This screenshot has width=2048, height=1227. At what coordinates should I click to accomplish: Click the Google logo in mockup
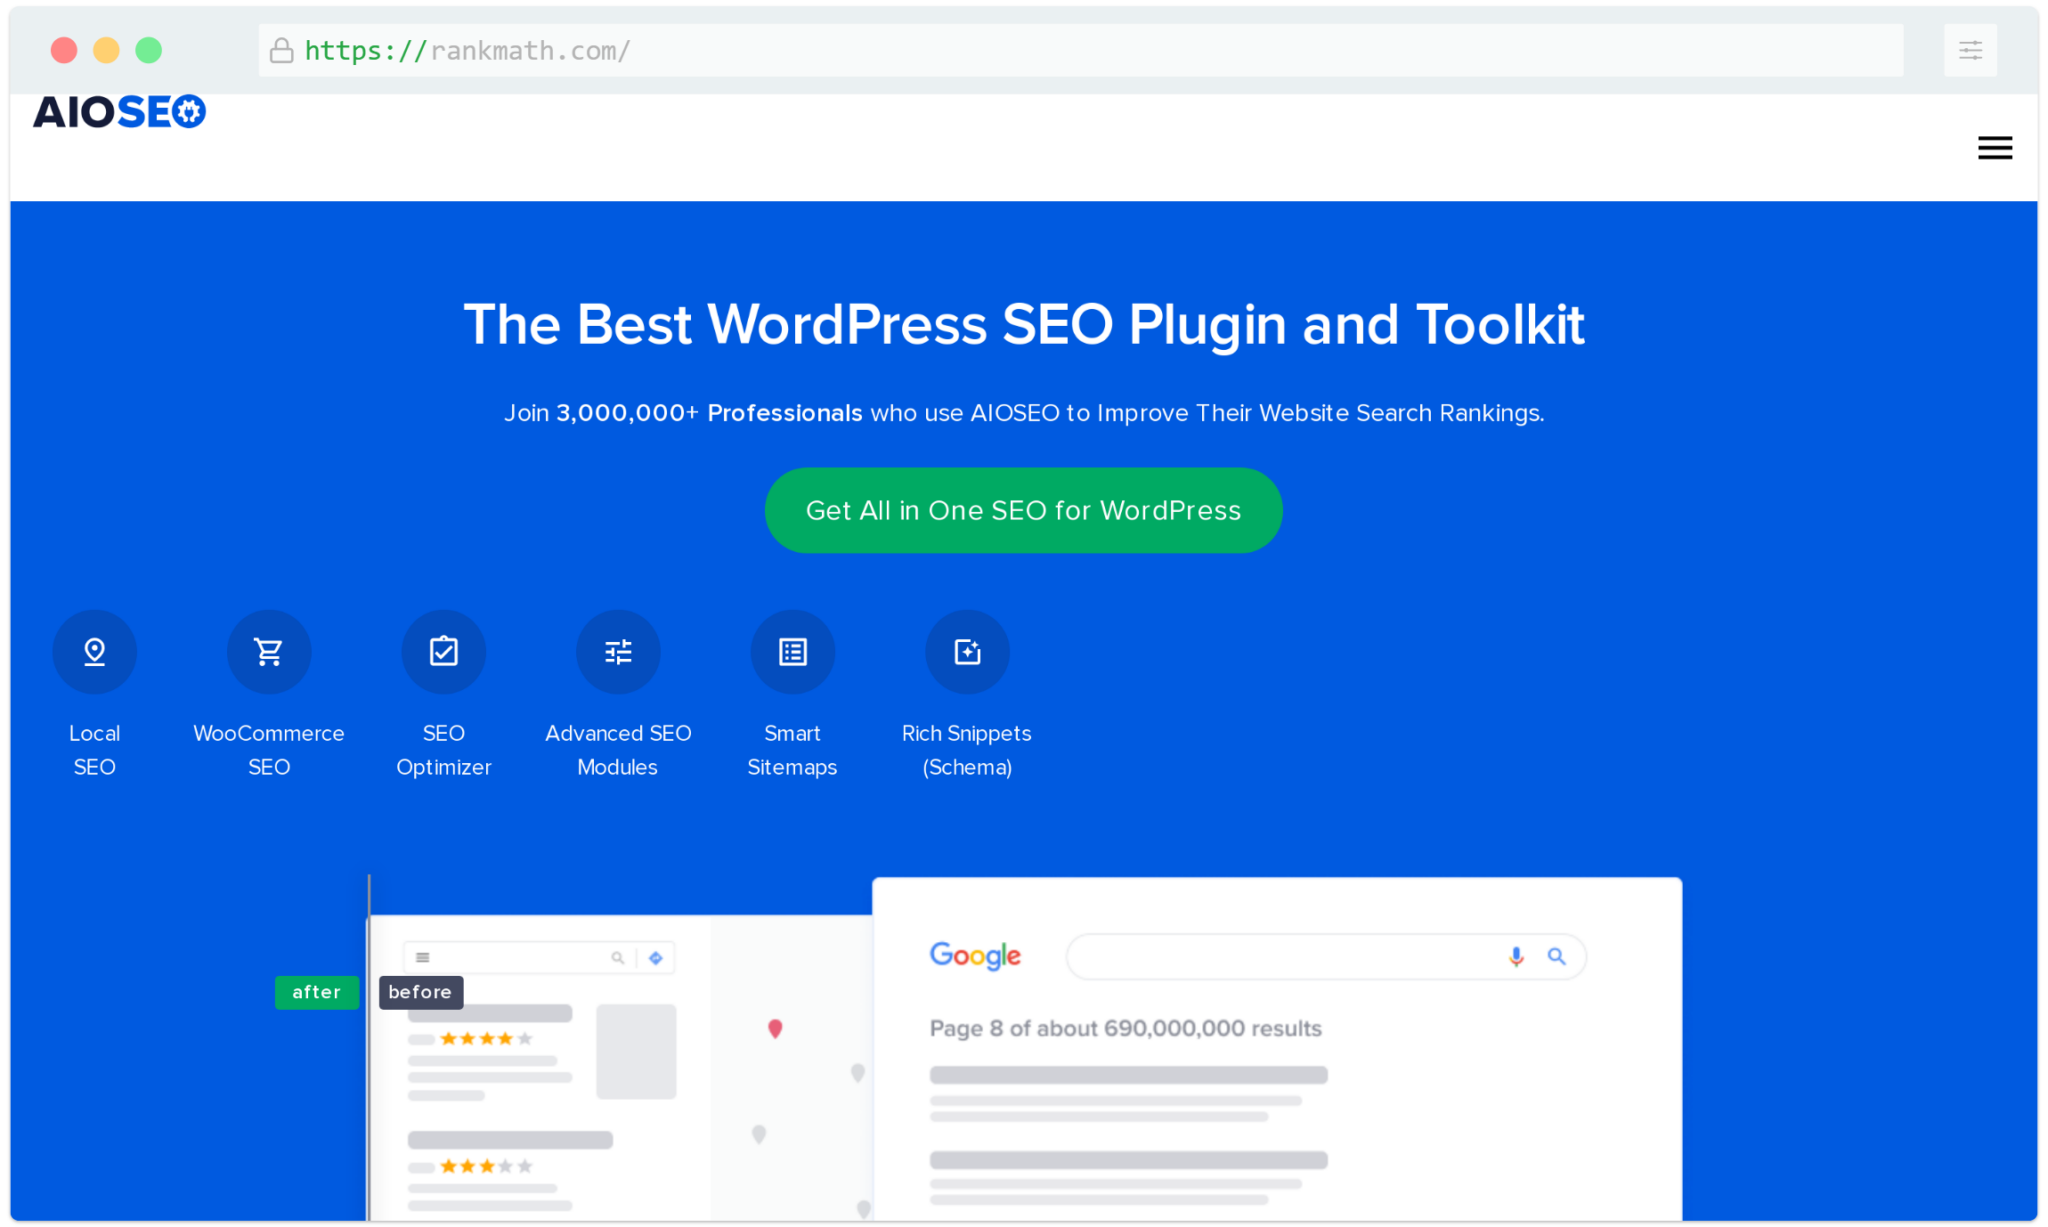975,956
